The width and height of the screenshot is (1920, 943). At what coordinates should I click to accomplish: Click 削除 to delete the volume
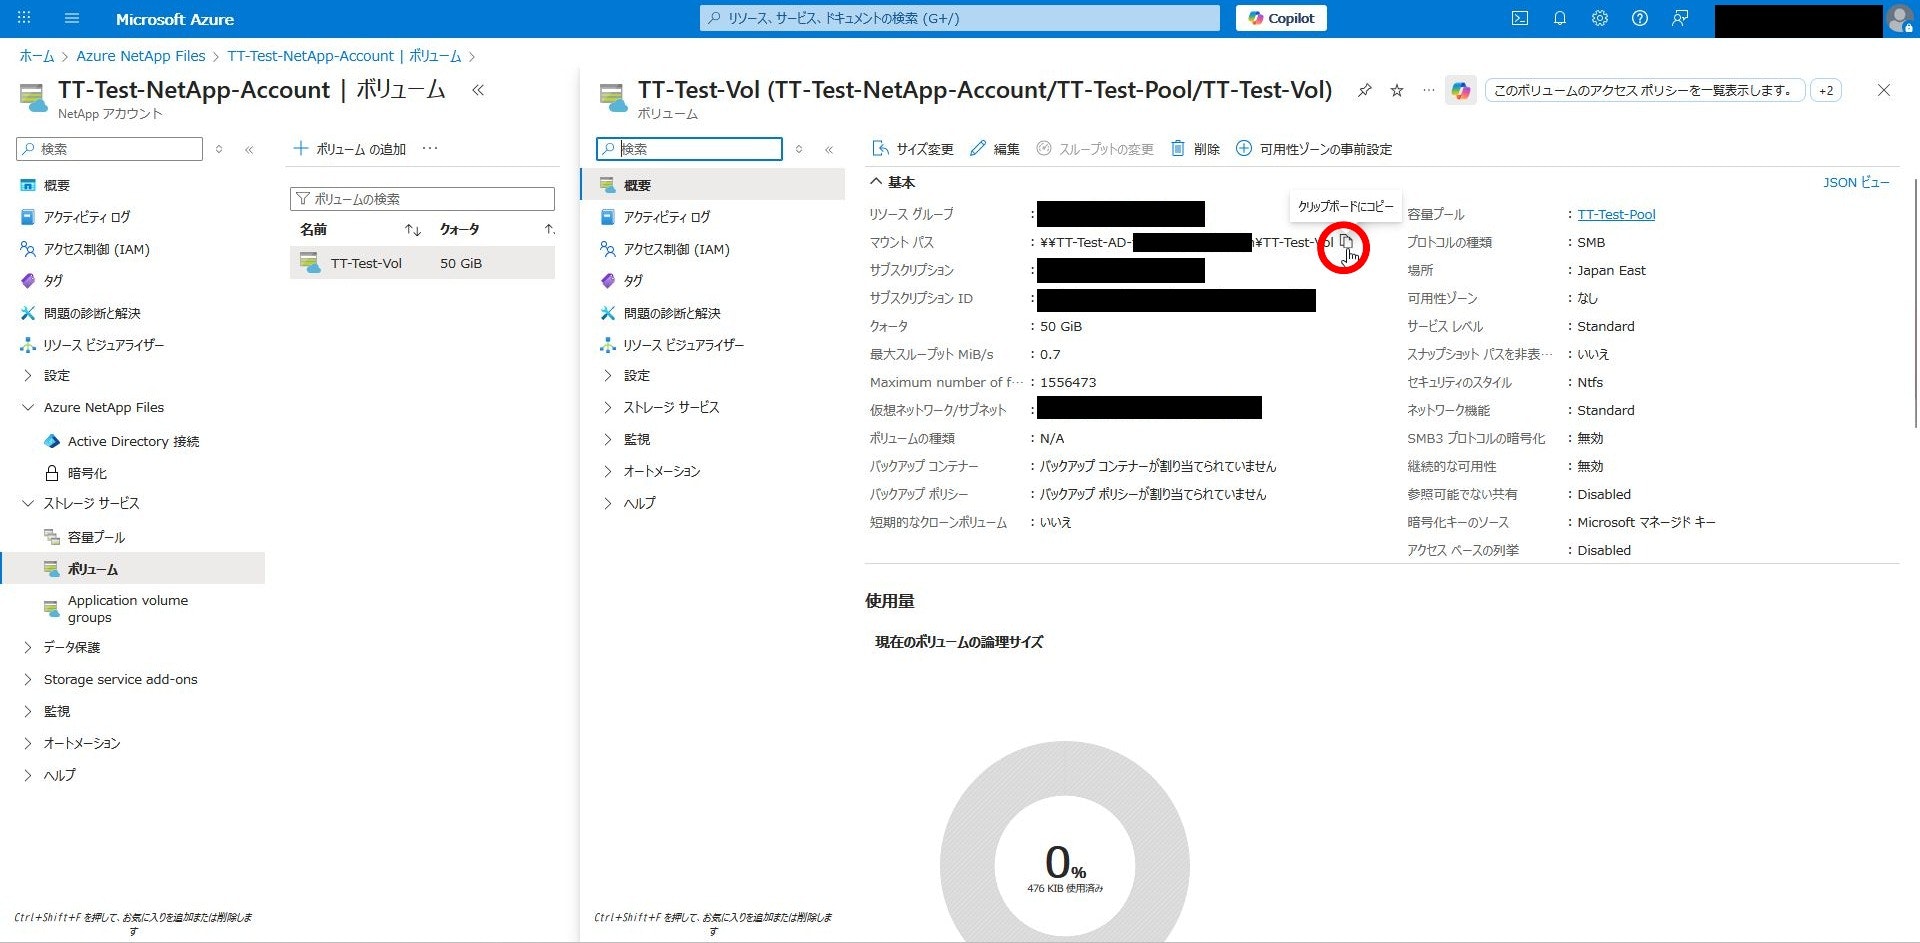tap(1195, 149)
